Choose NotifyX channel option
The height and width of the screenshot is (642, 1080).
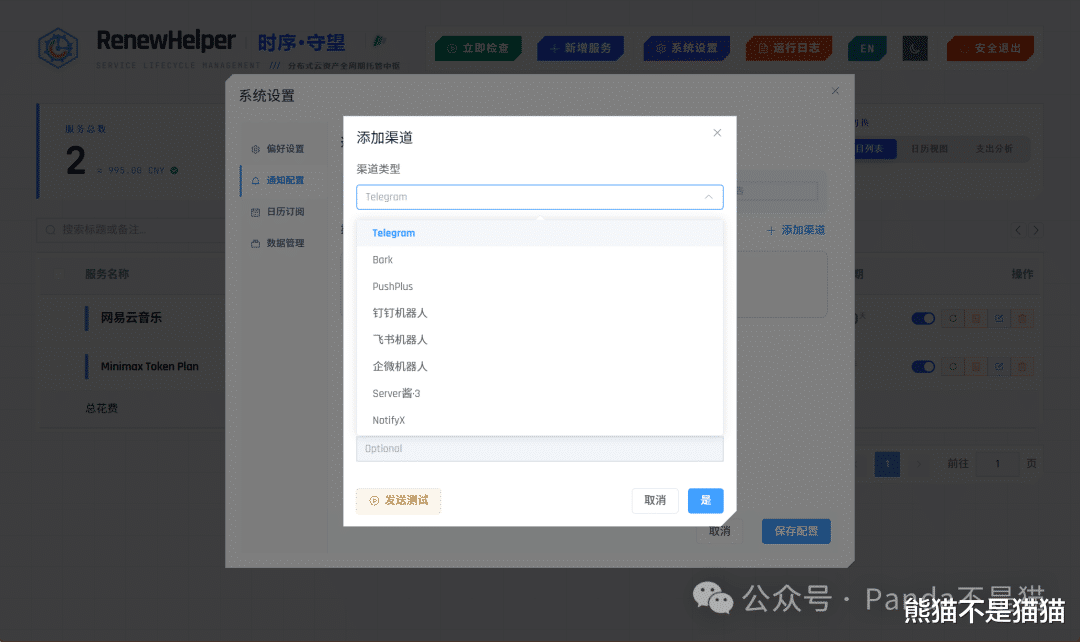(x=539, y=420)
